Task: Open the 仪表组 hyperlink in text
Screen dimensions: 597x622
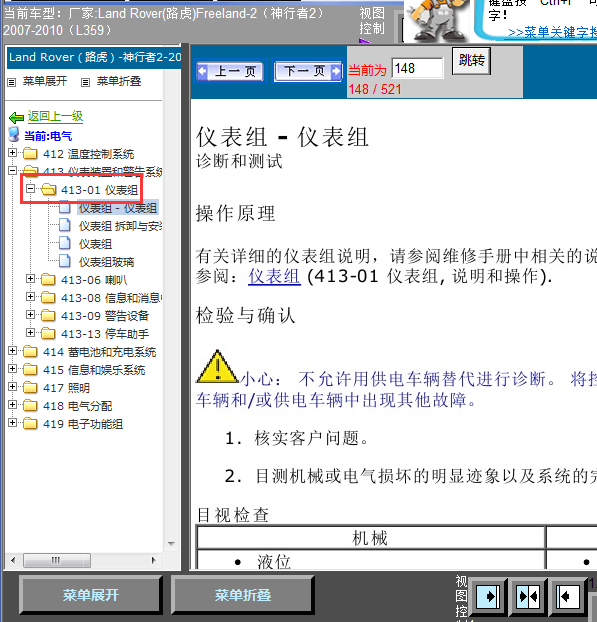Action: tap(274, 276)
